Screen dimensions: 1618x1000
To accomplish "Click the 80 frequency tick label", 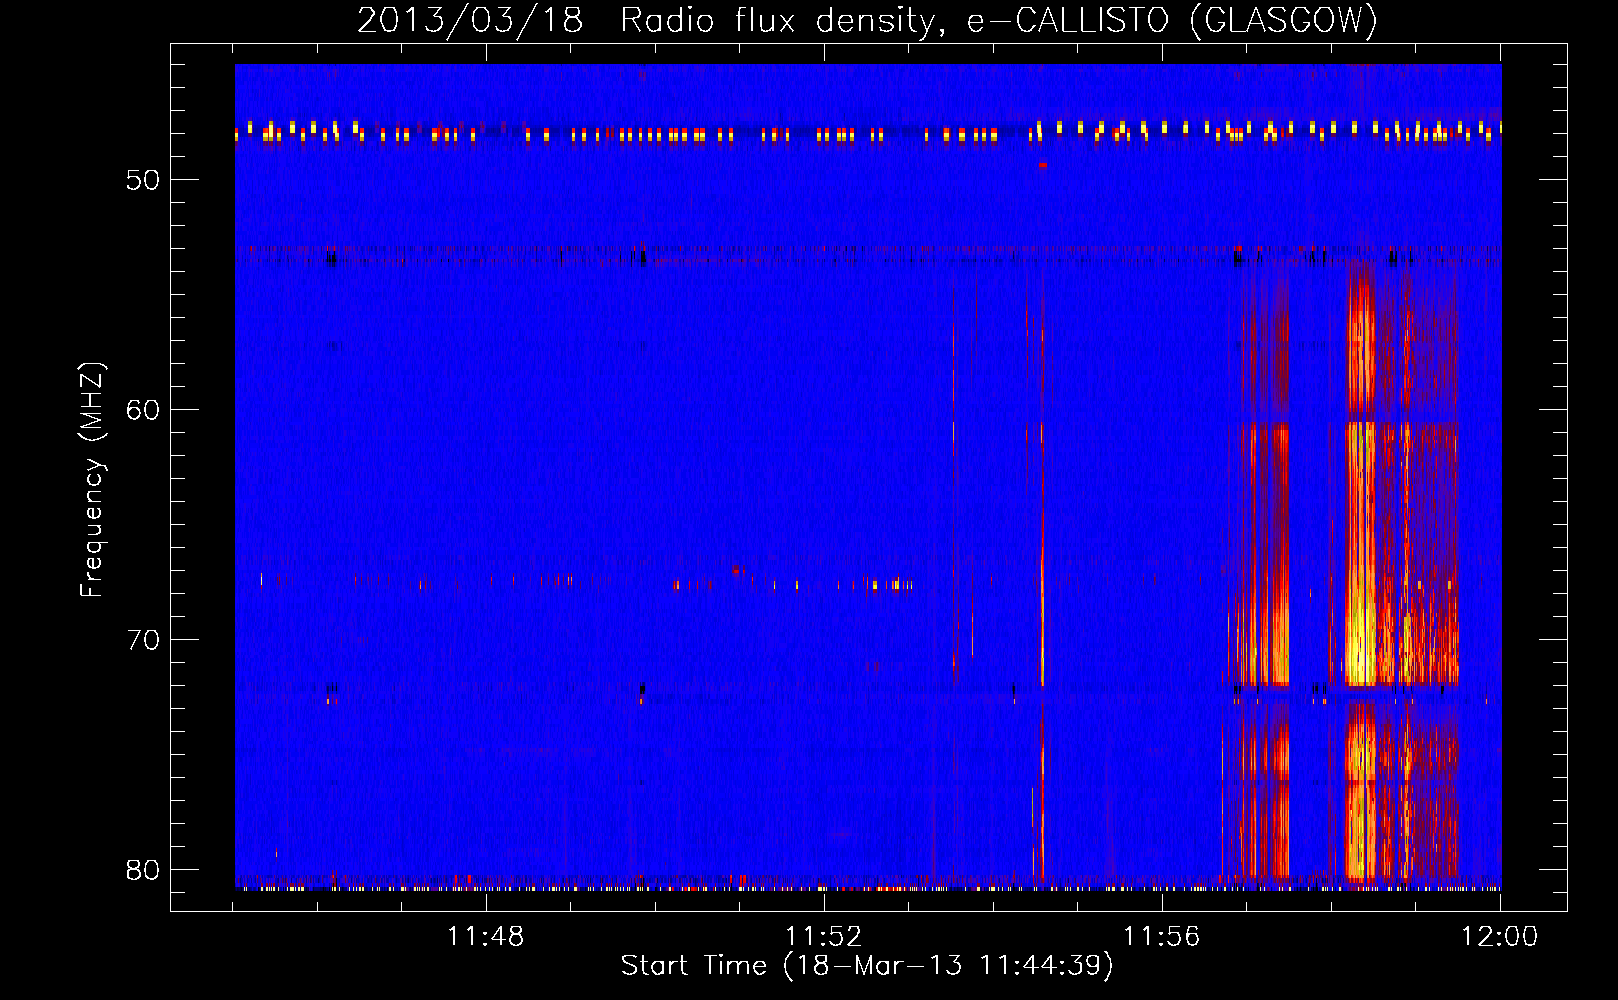I will (x=143, y=870).
